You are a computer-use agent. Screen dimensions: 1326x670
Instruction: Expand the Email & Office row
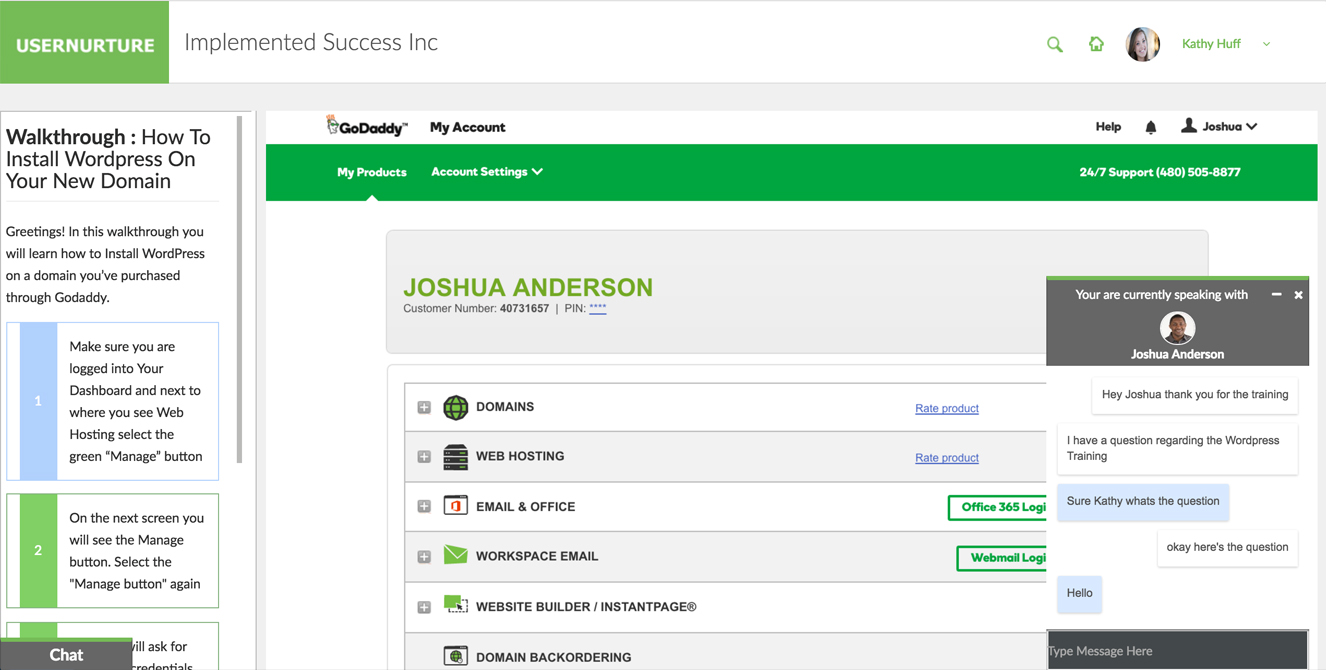pyautogui.click(x=424, y=507)
